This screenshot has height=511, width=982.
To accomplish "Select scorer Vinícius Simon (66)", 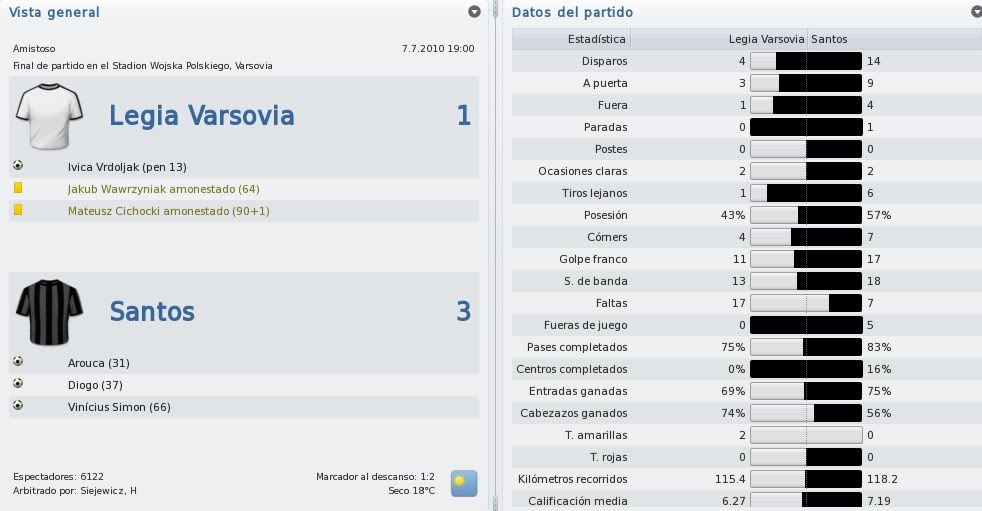I will (119, 407).
